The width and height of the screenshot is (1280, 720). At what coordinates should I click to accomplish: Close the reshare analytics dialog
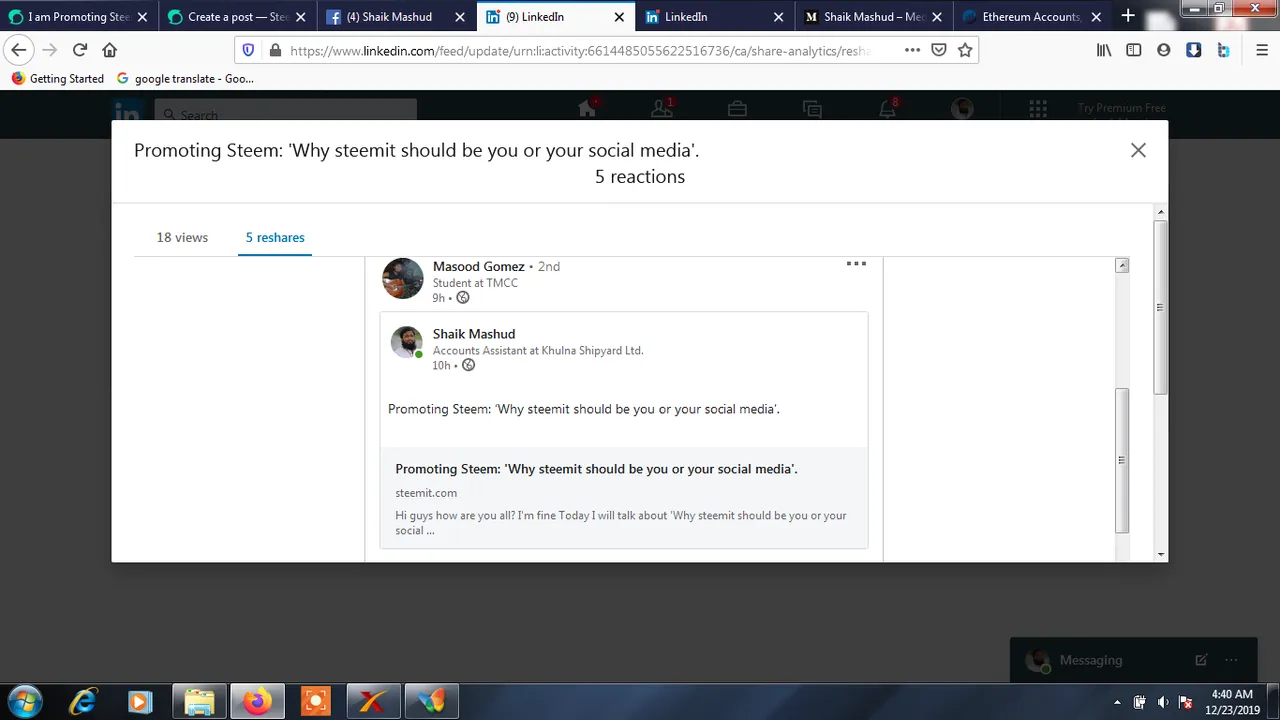1138,150
